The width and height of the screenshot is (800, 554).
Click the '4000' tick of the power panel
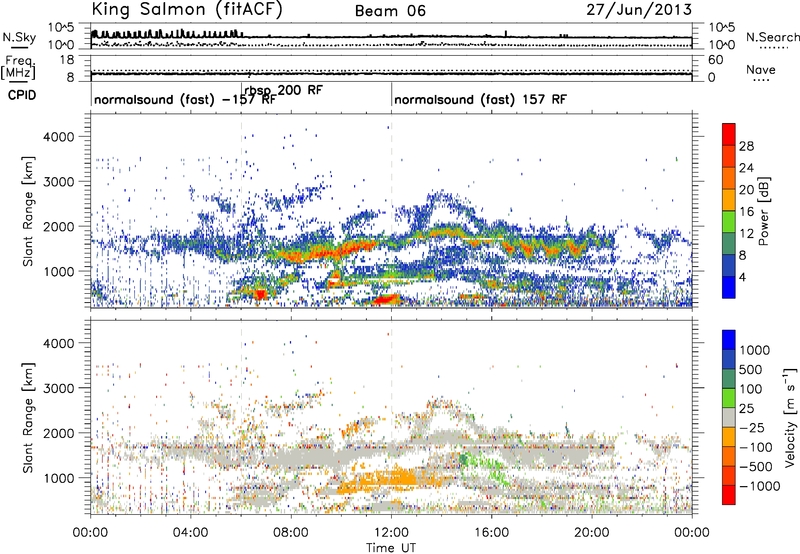point(58,137)
